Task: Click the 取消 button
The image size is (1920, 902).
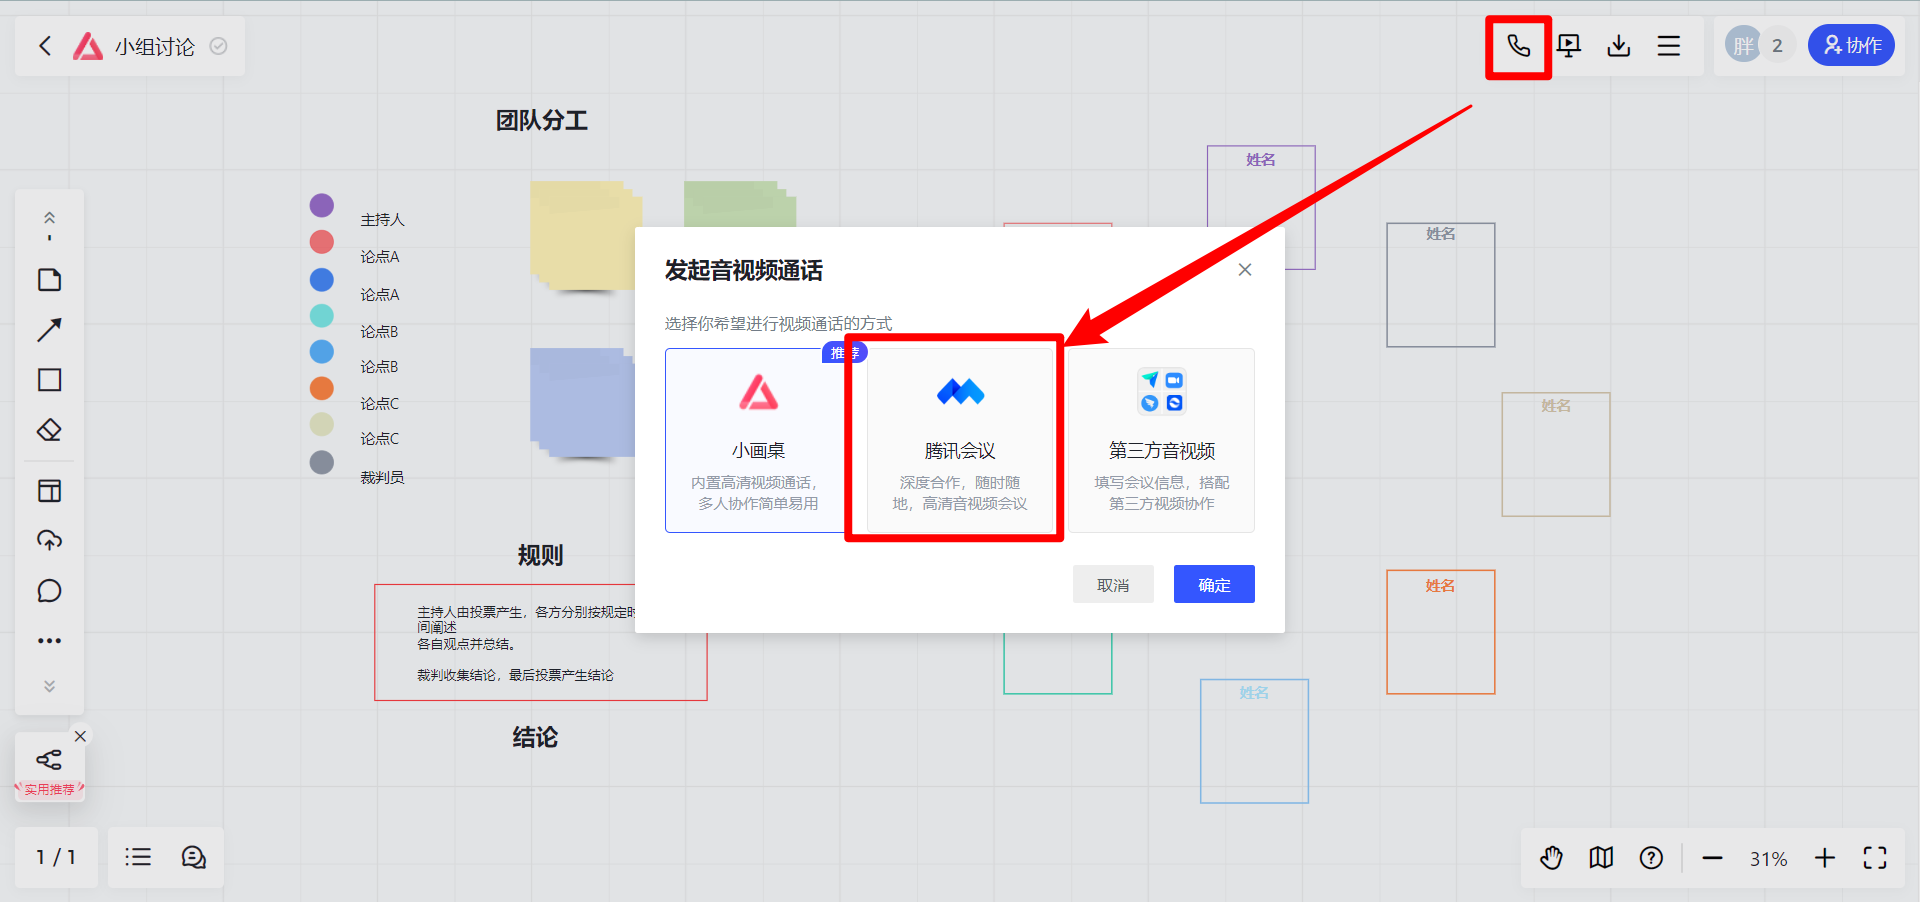Action: pos(1113,585)
